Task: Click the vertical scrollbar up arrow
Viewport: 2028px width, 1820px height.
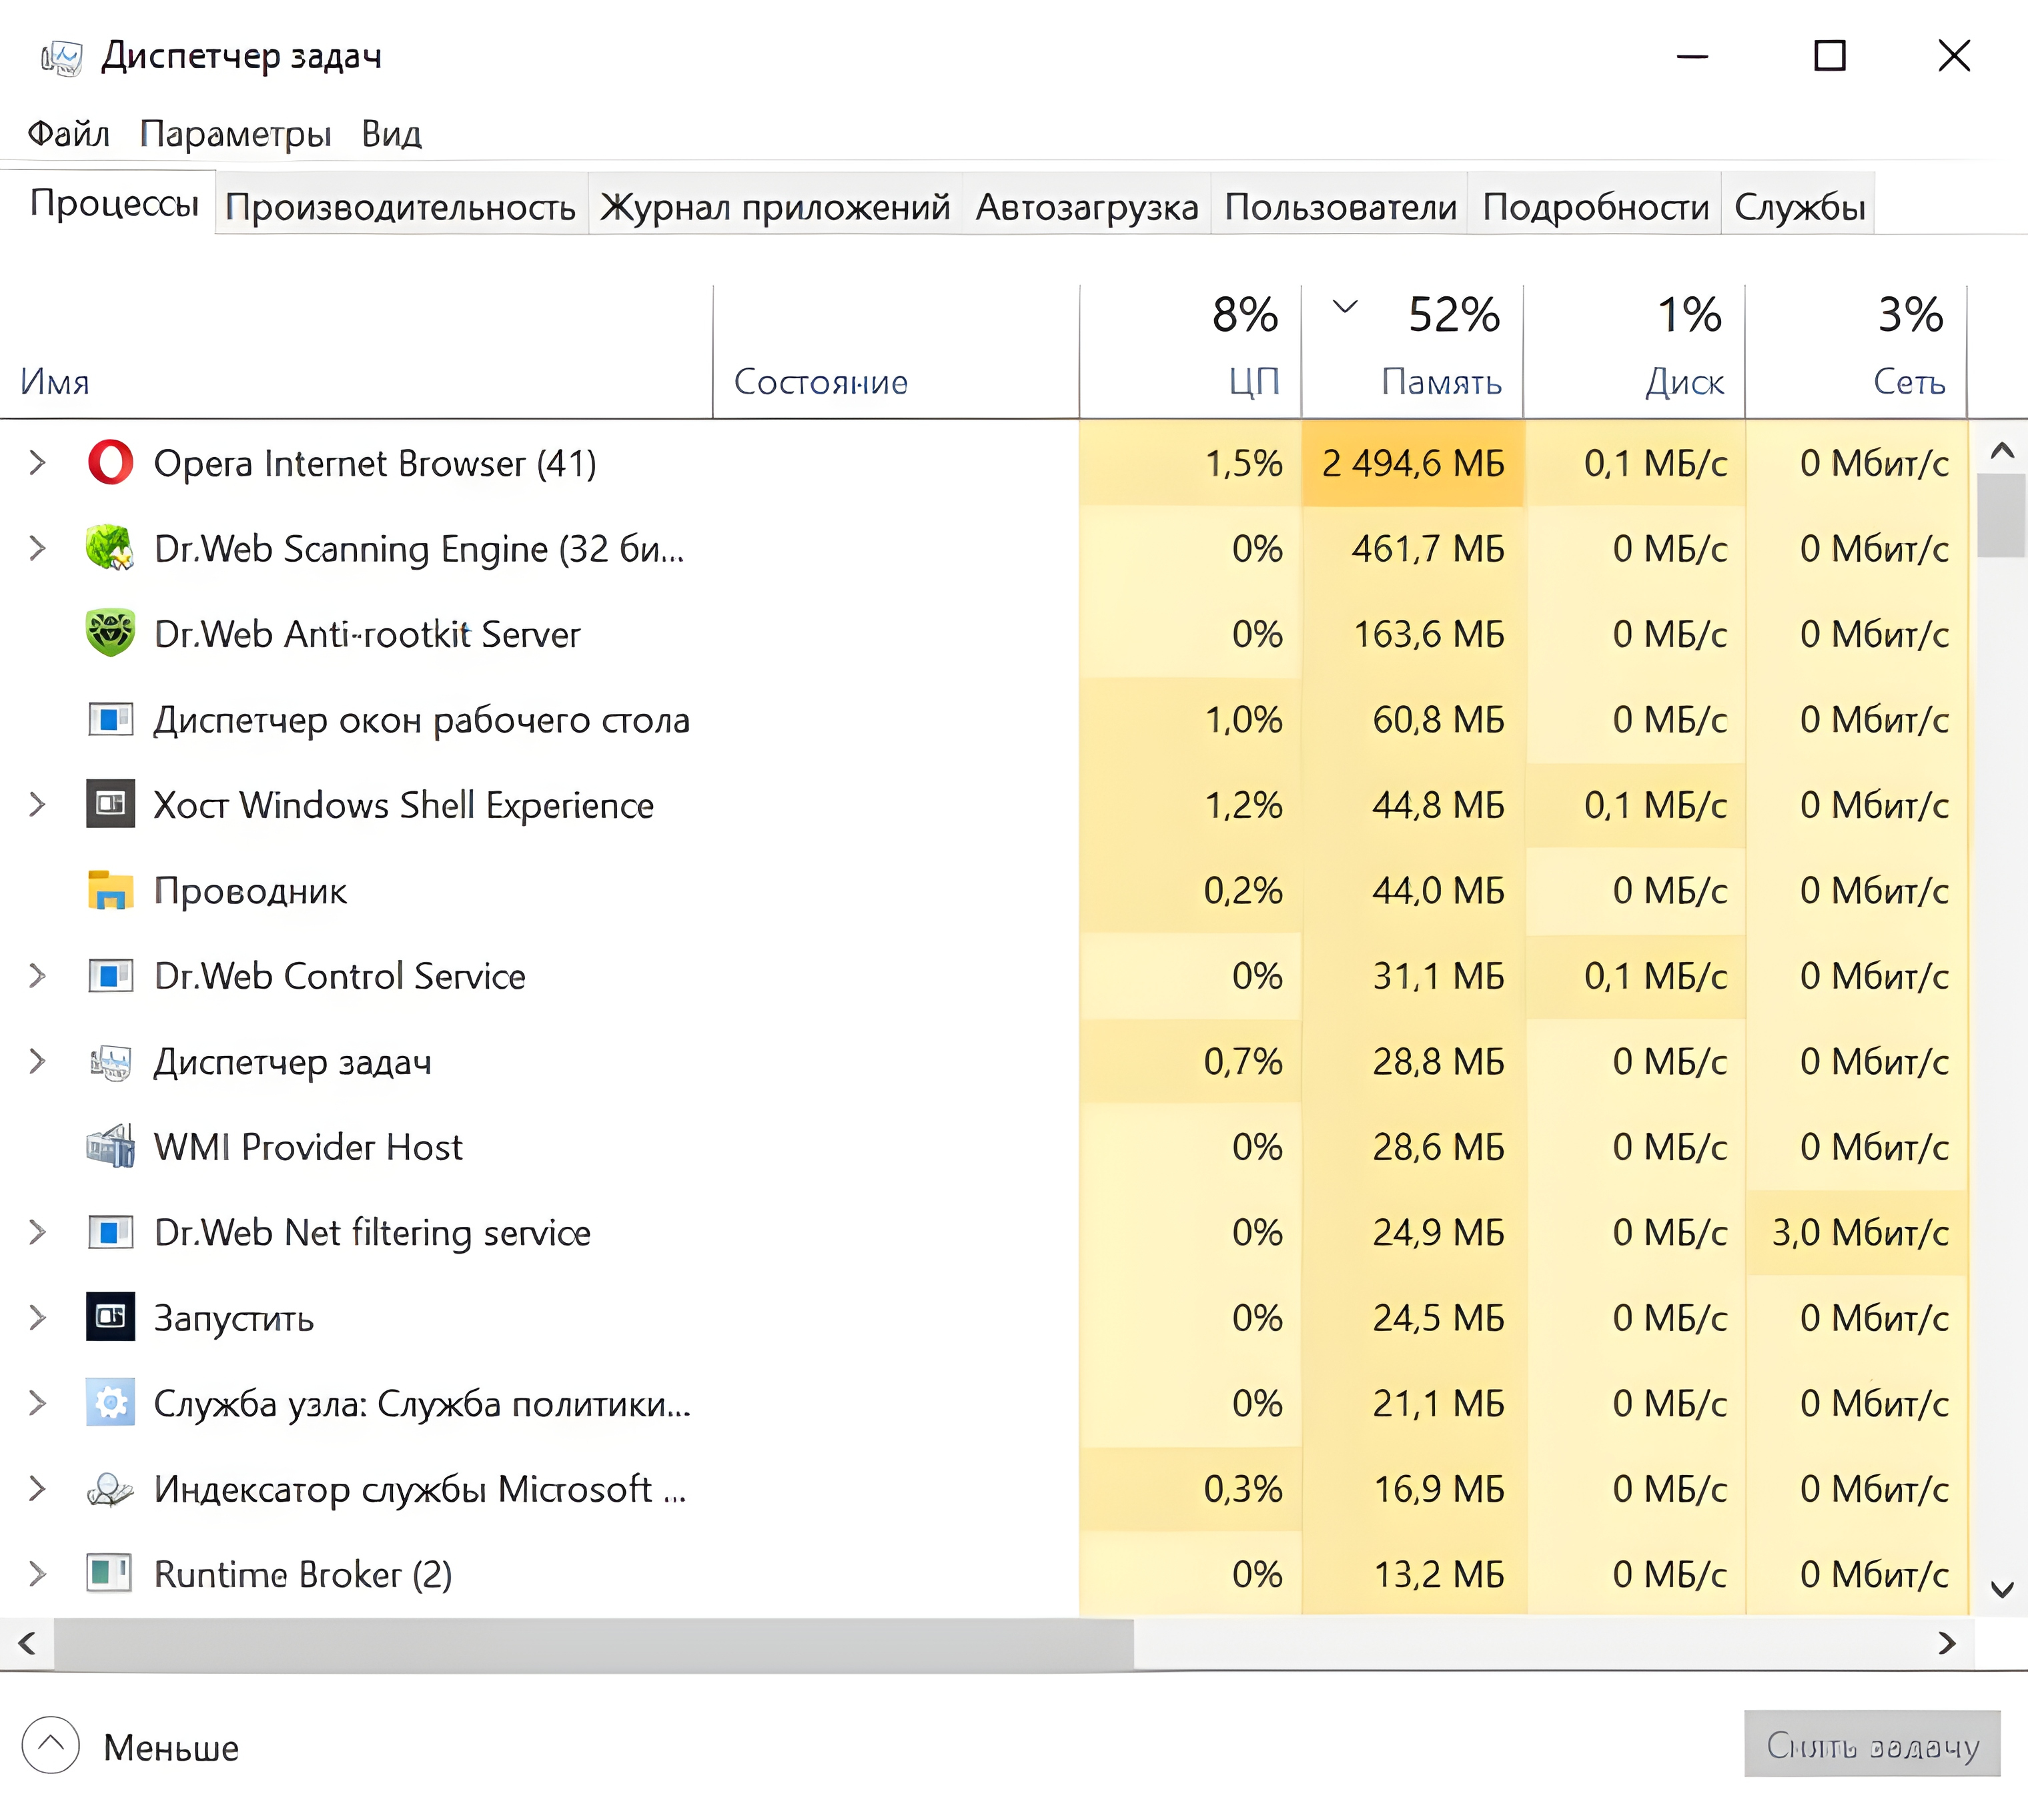Action: (2002, 450)
